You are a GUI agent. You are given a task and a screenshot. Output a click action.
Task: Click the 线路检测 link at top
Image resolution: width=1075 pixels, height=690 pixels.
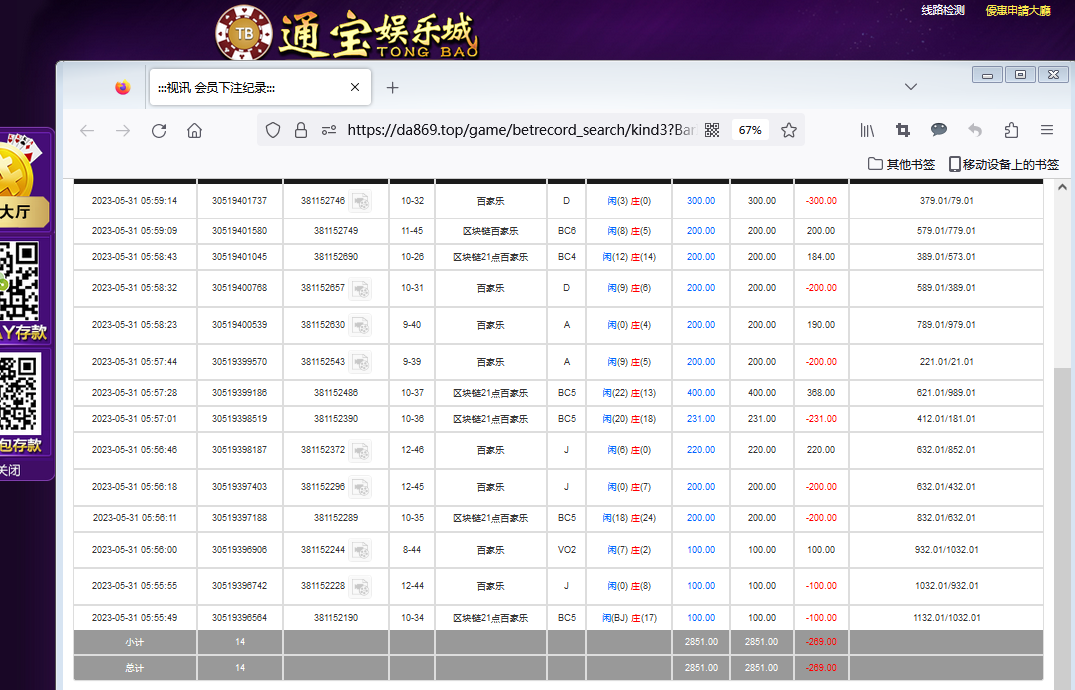[x=942, y=11]
